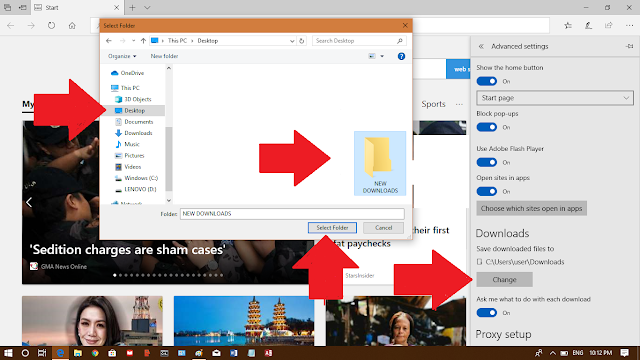640x360 pixels.
Task: Click the Back arrow in the Select Folder dialog
Action: coord(109,40)
